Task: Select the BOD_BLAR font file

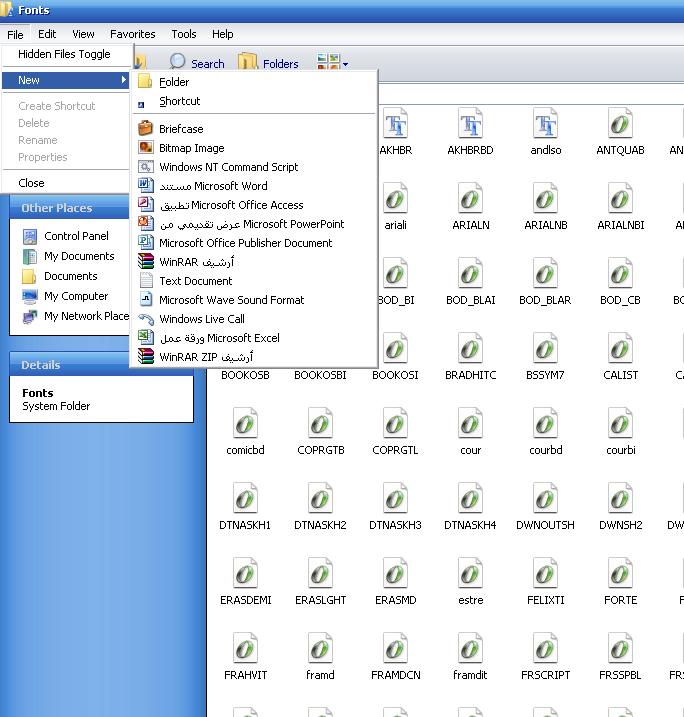Action: pyautogui.click(x=545, y=282)
